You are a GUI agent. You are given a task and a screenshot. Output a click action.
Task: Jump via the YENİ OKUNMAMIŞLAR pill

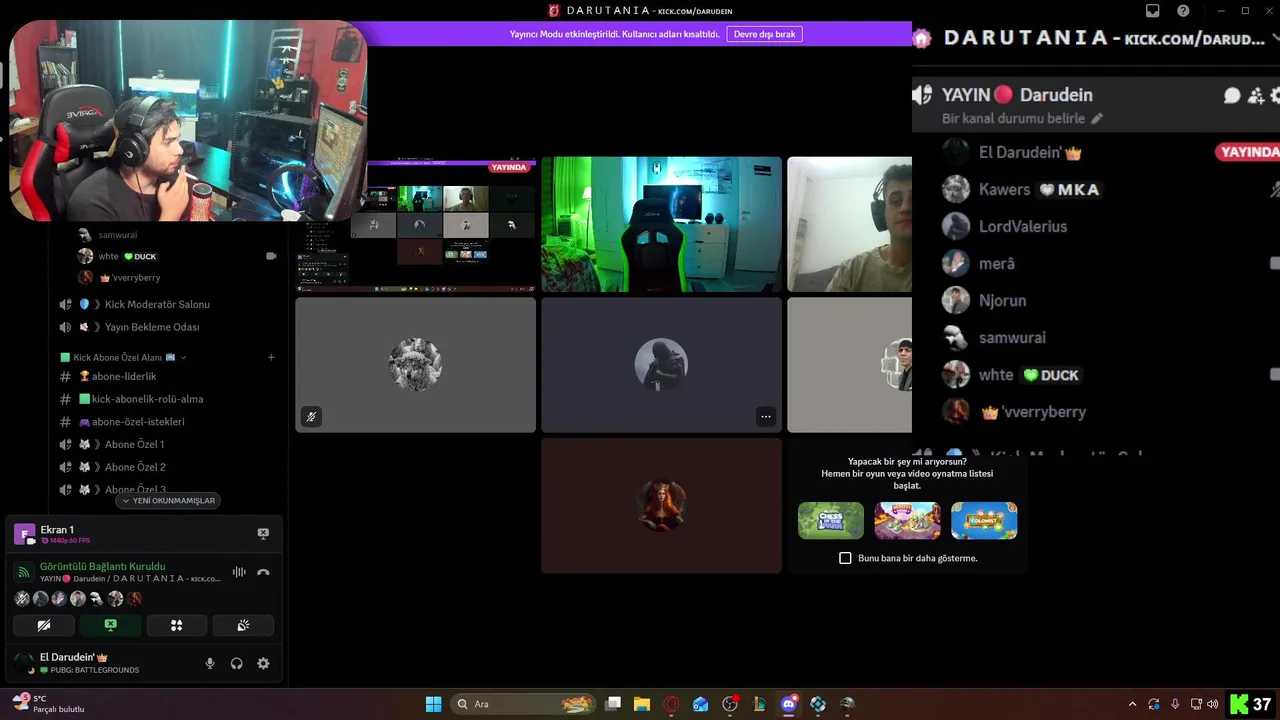point(169,500)
